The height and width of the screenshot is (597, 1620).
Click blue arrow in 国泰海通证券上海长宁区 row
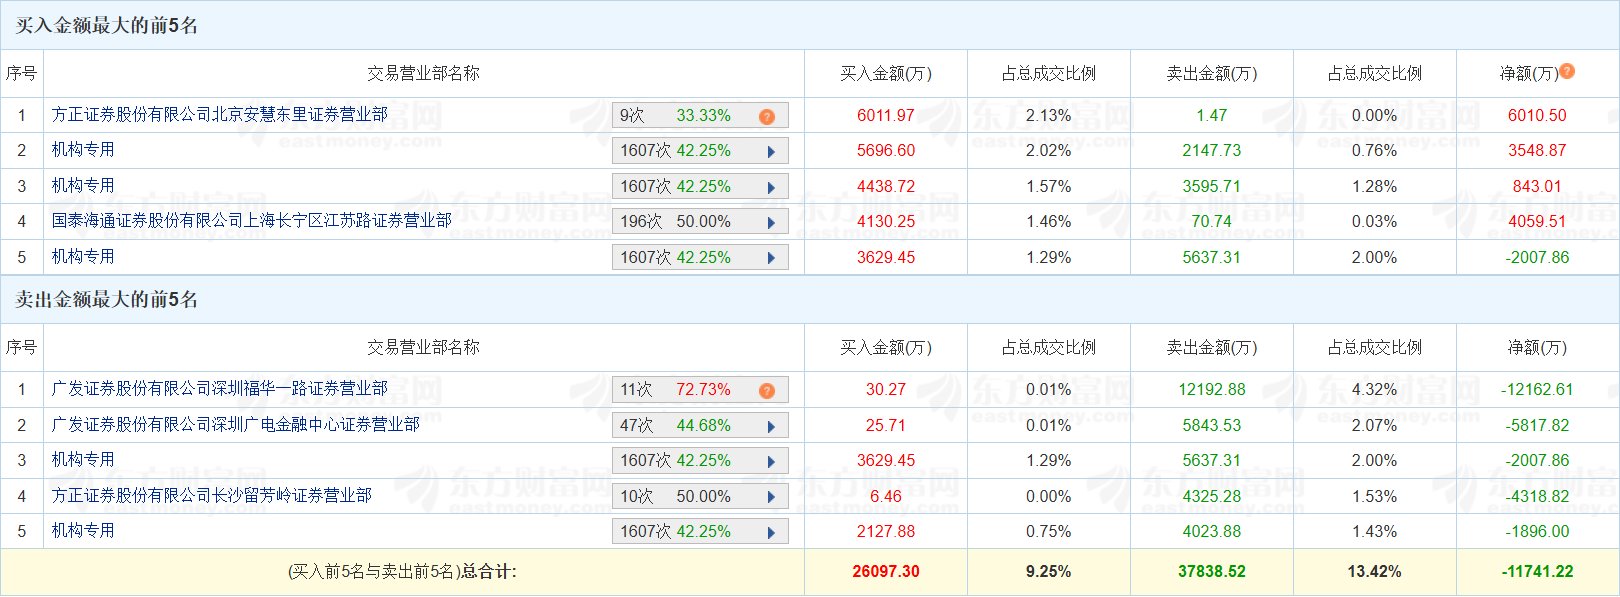[771, 223]
